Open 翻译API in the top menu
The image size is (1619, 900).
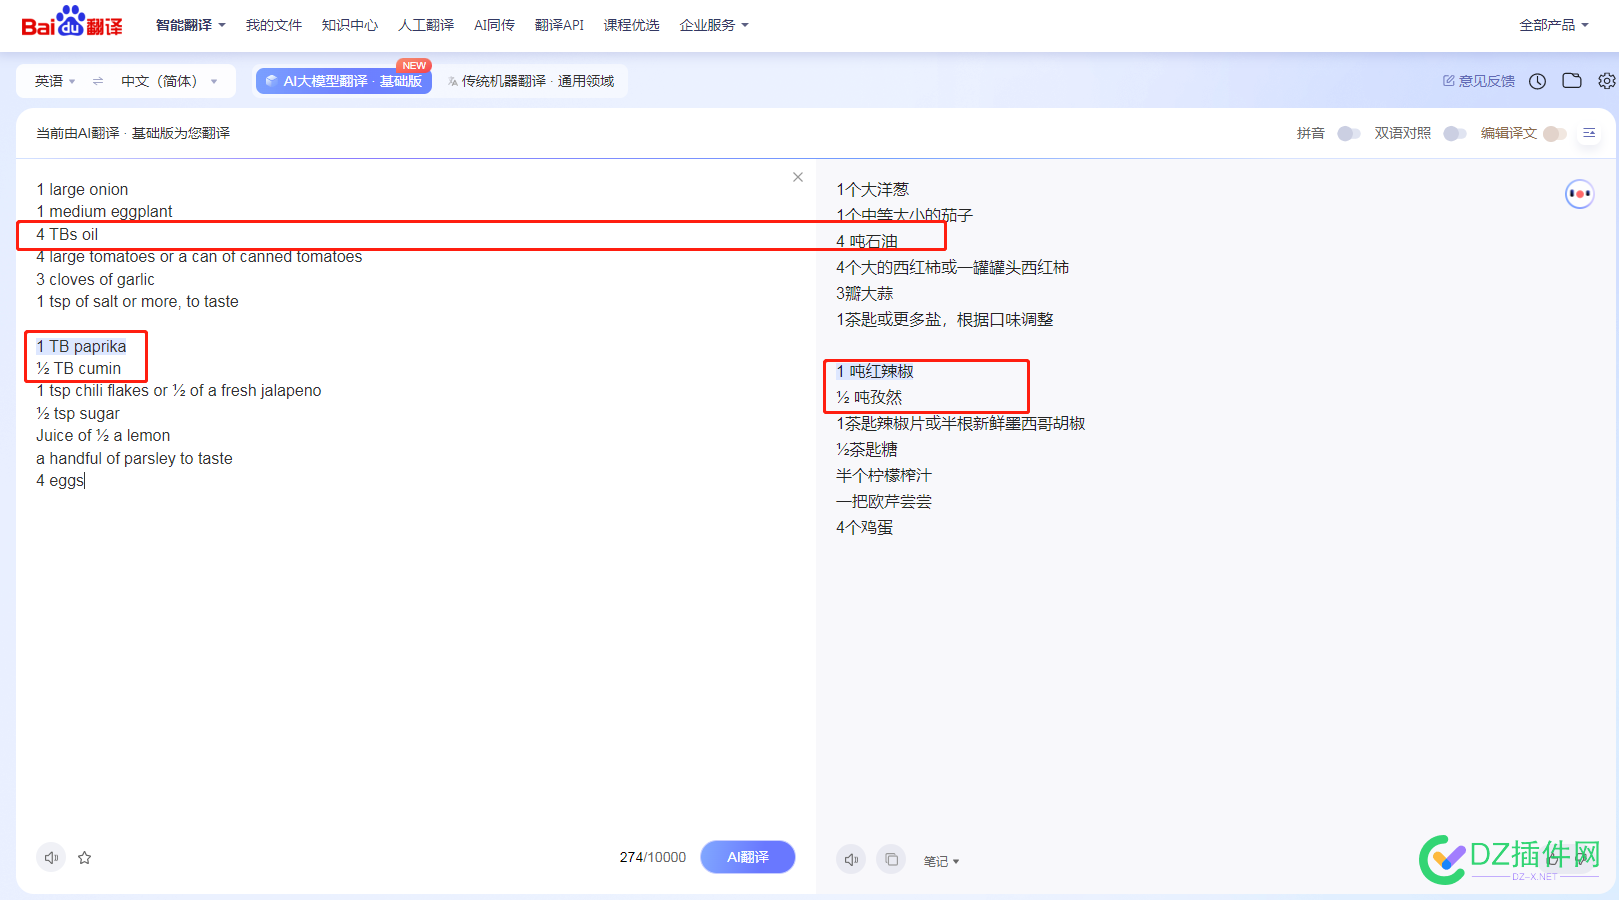tap(559, 25)
